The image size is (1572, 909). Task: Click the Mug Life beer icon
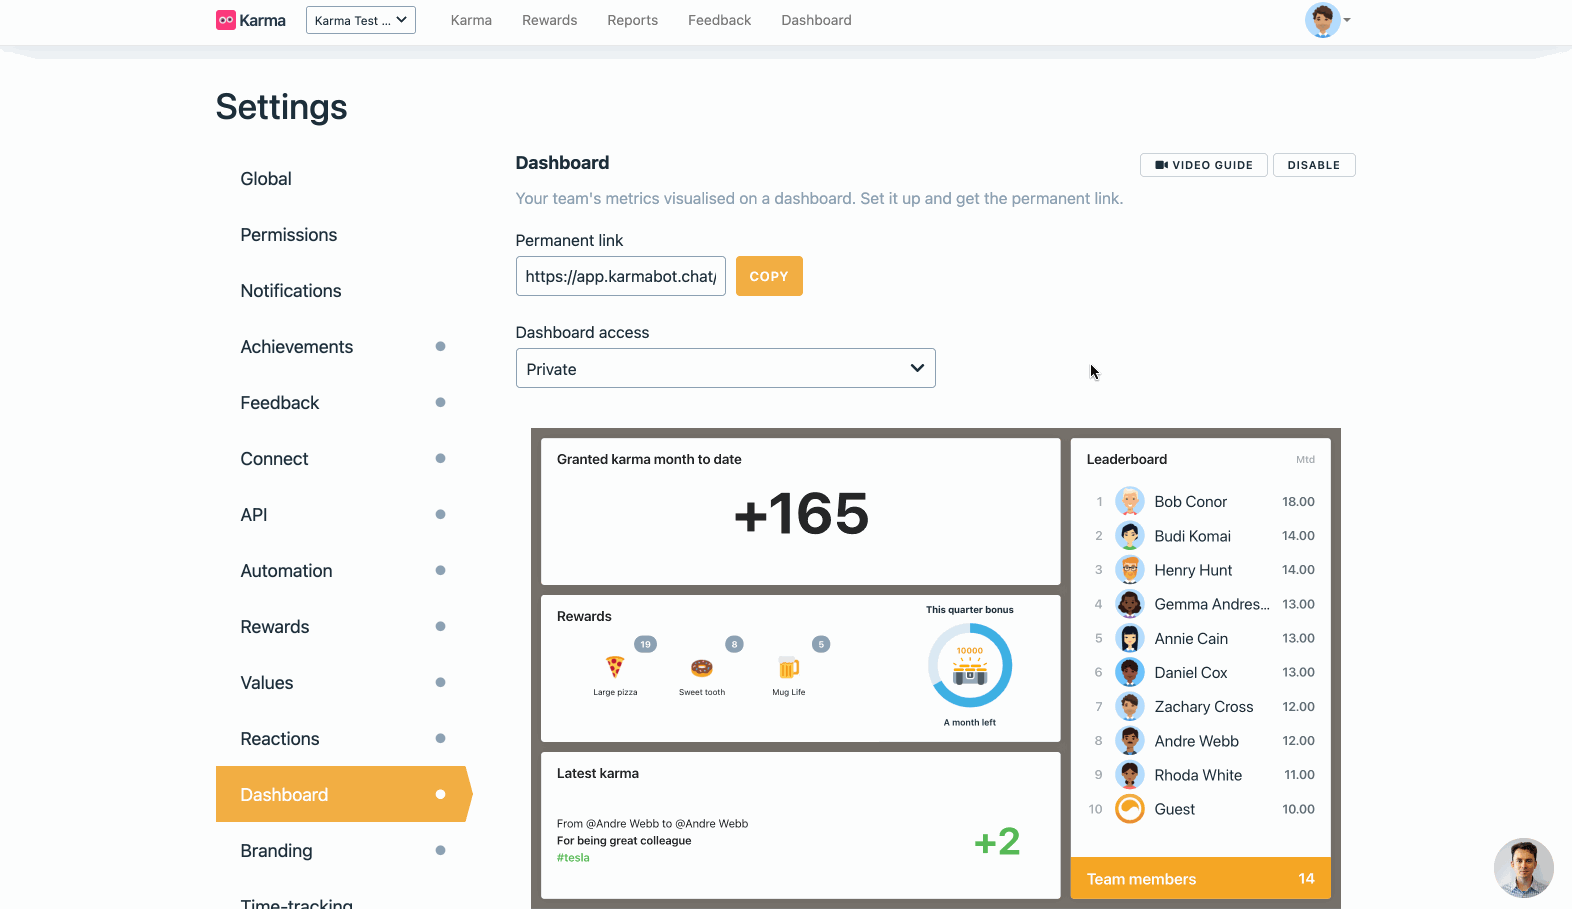[x=788, y=667]
